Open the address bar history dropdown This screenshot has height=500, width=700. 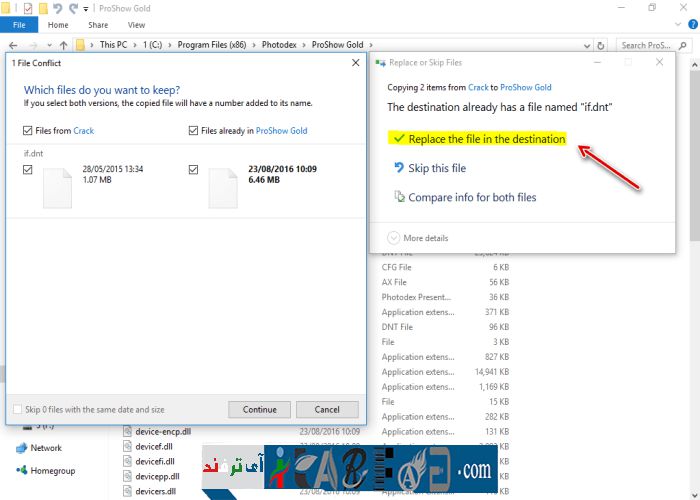tap(588, 45)
